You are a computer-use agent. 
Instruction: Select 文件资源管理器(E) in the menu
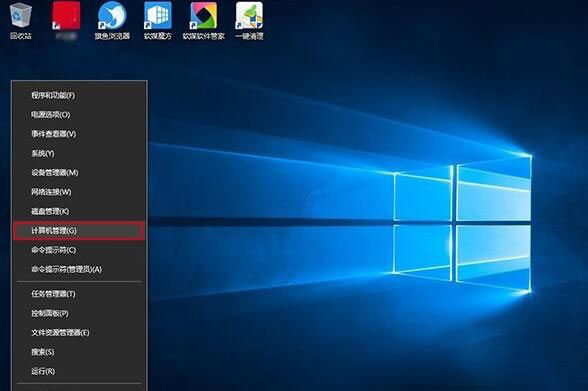(x=79, y=333)
